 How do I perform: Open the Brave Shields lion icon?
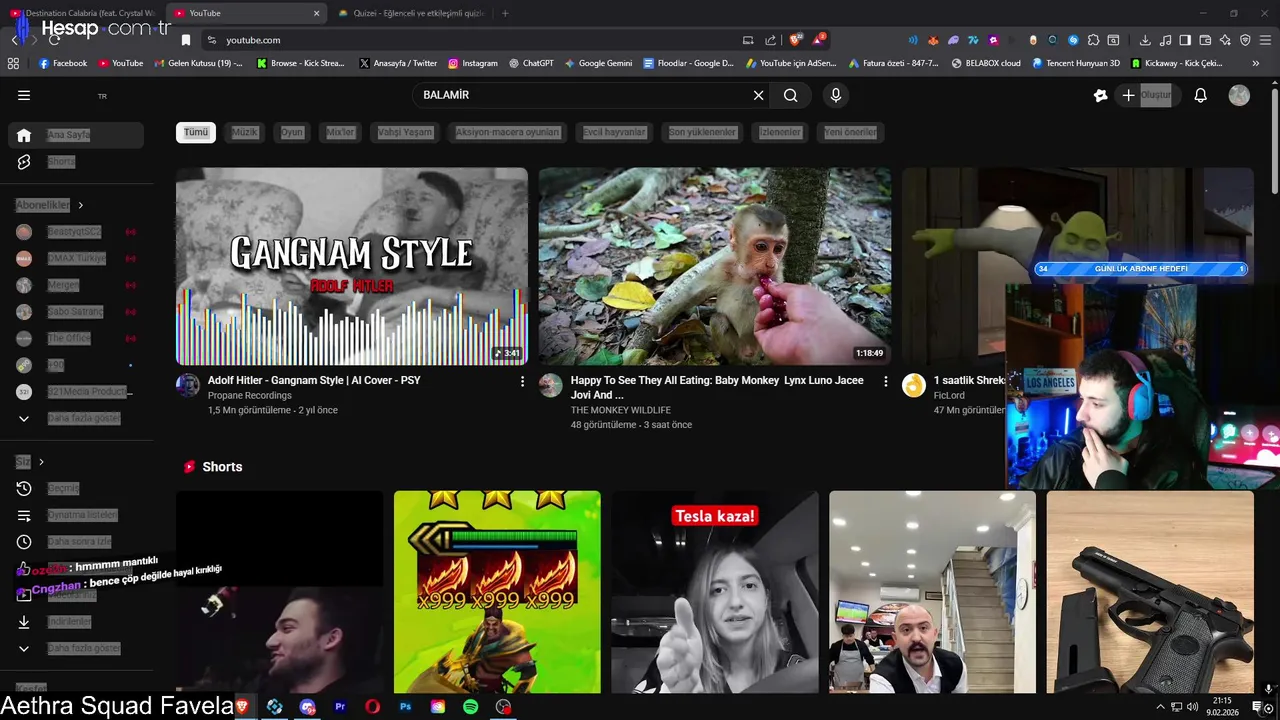click(796, 40)
